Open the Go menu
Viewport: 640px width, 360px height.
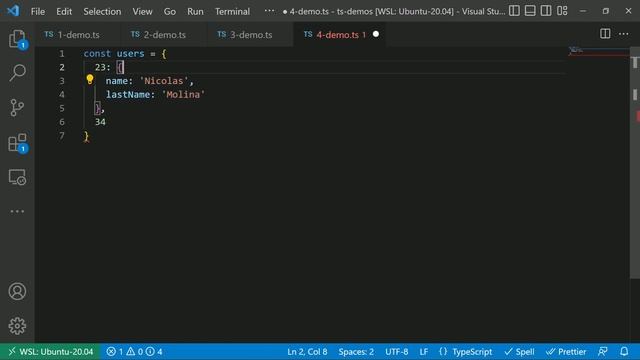(x=170, y=11)
